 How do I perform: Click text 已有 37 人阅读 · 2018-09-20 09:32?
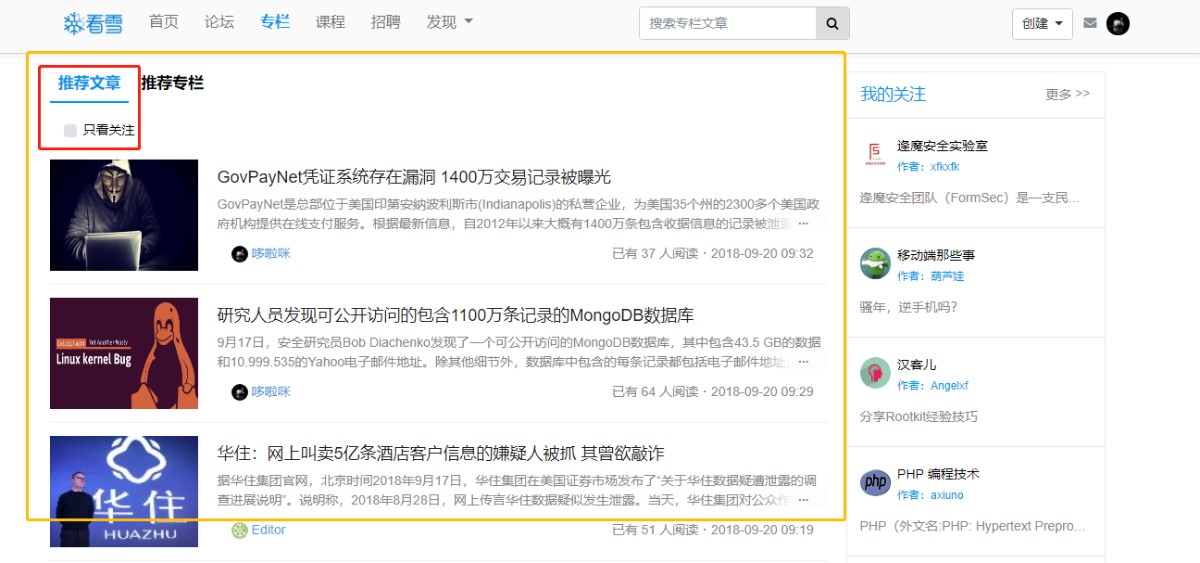[713, 254]
